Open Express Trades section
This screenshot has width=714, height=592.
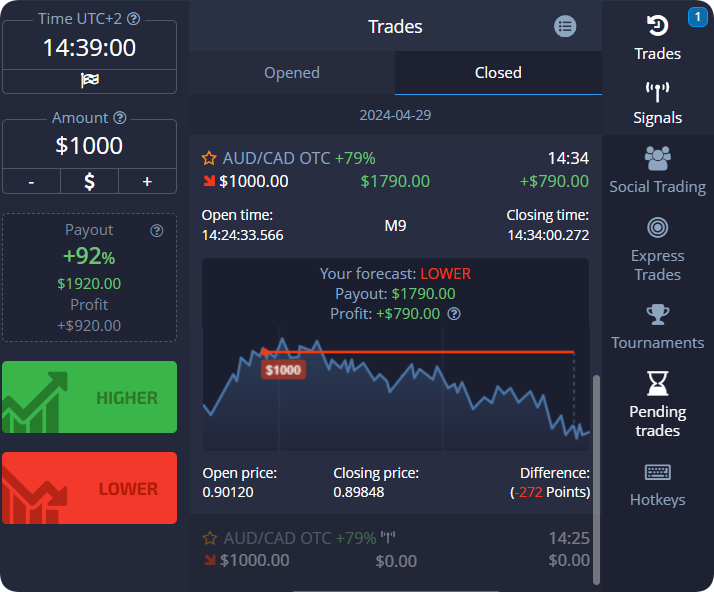657,228
